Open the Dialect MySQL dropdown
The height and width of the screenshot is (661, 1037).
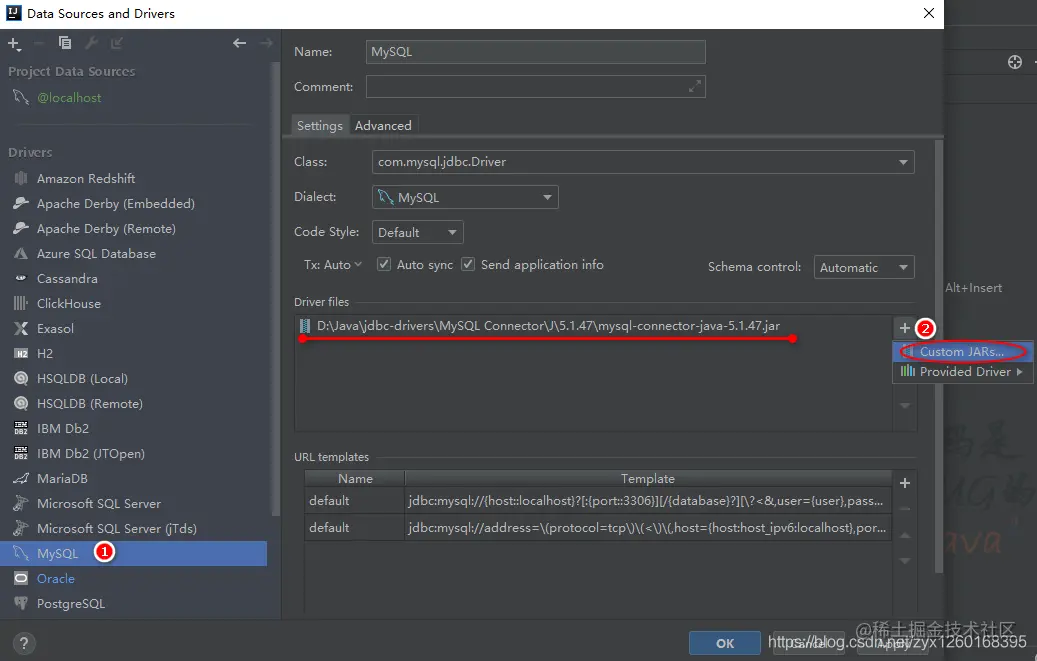tap(465, 197)
